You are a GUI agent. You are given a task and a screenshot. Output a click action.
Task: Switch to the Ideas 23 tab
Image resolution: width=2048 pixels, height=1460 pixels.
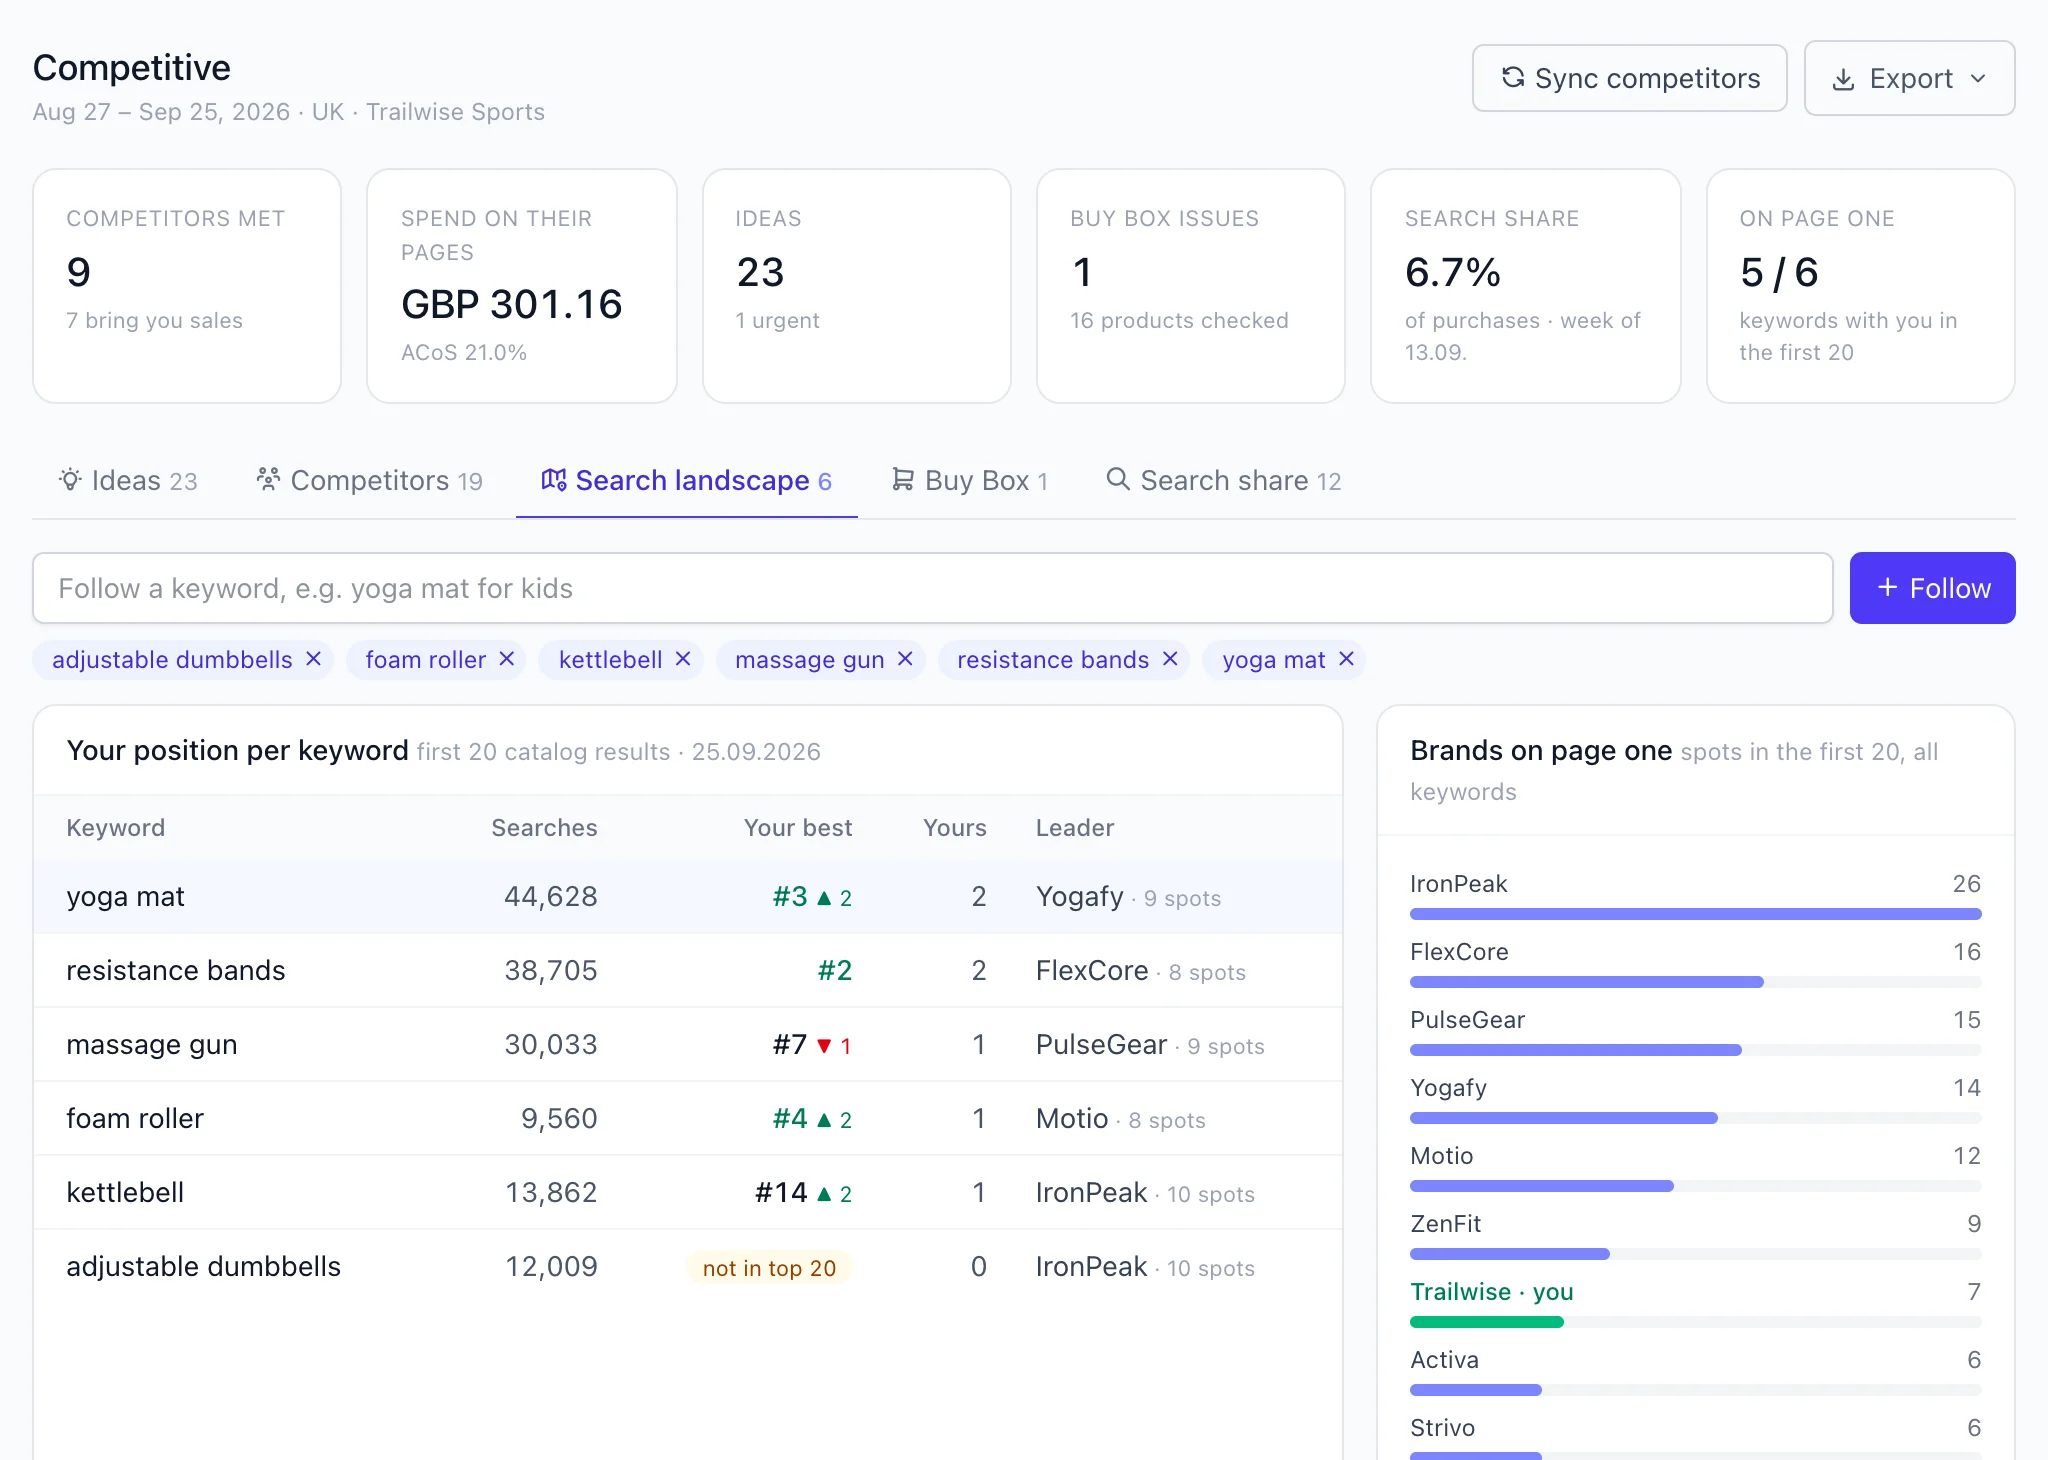tap(128, 481)
